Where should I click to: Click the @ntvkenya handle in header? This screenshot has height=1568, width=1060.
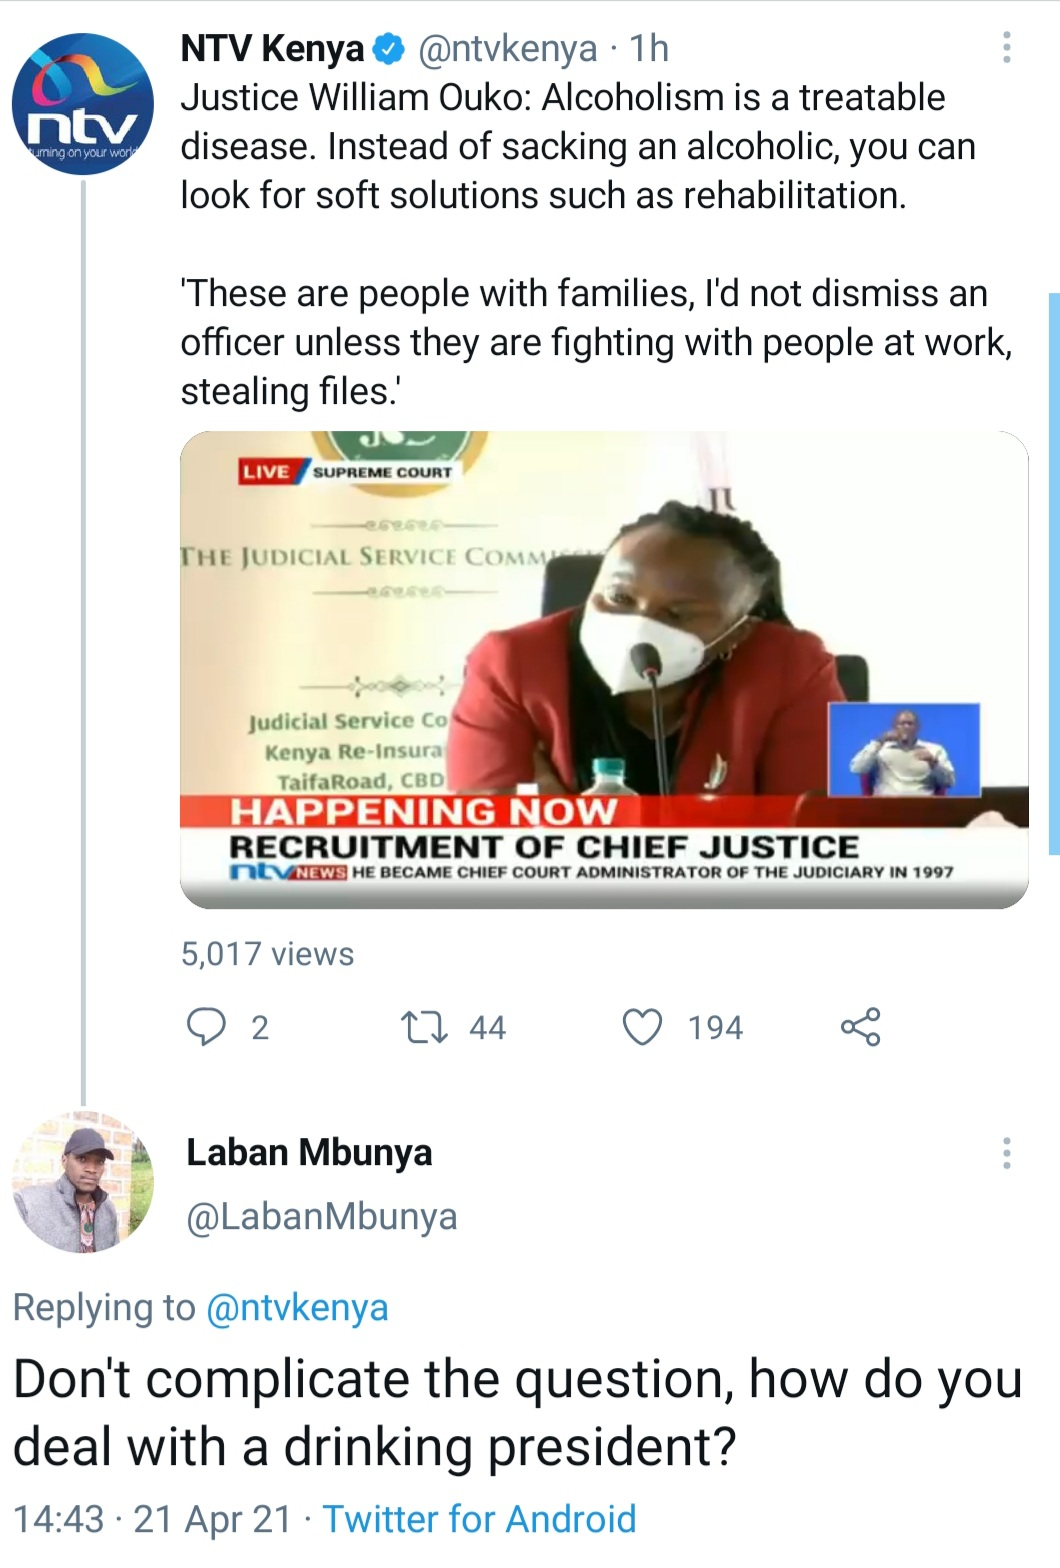pos(506,48)
